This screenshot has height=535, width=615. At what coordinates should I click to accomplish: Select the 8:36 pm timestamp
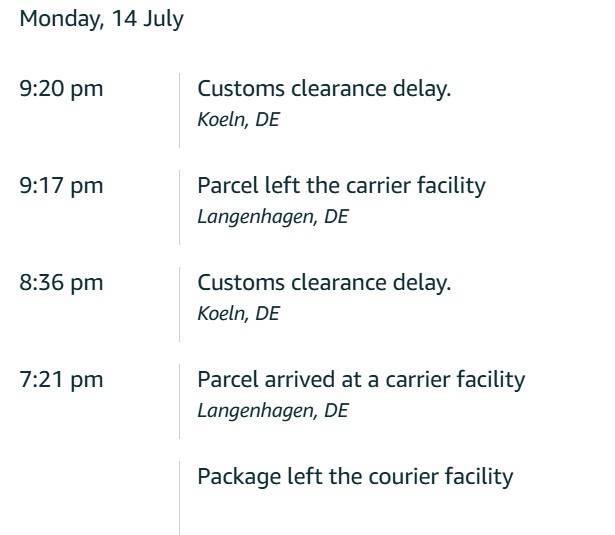coord(61,283)
